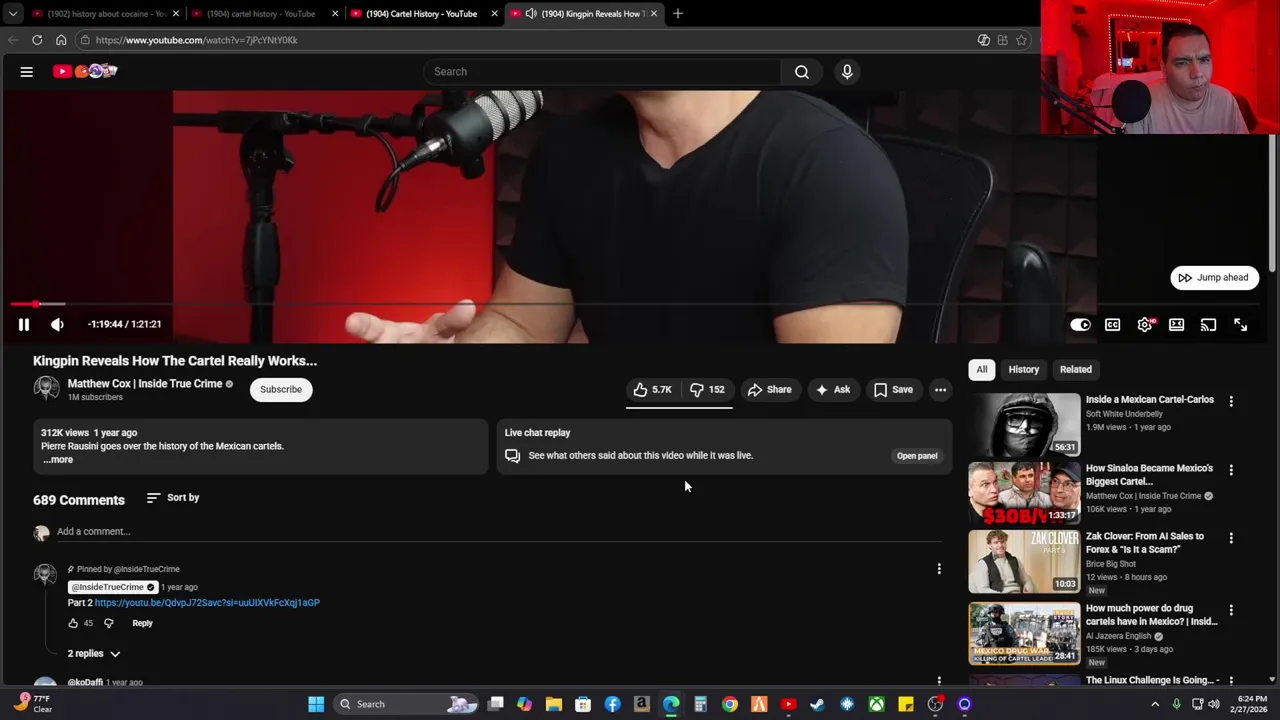Open the live chat replay panel
Viewport: 1280px width, 720px height.
pyautogui.click(x=917, y=456)
